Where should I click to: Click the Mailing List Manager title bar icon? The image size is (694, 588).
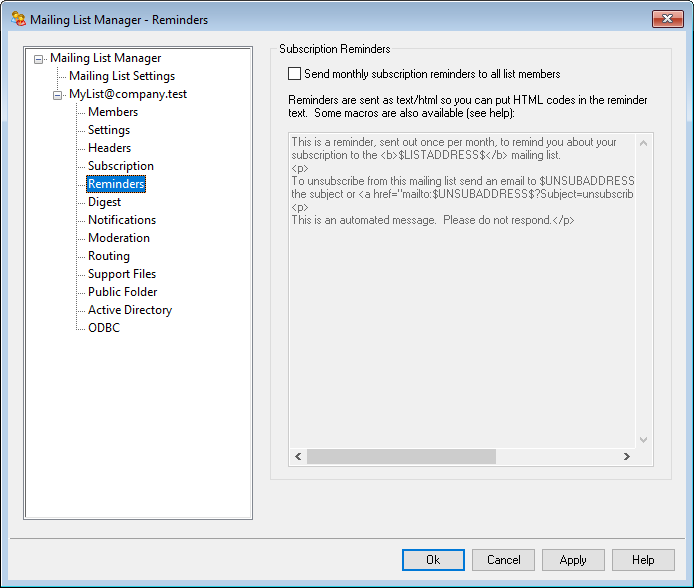[x=18, y=18]
